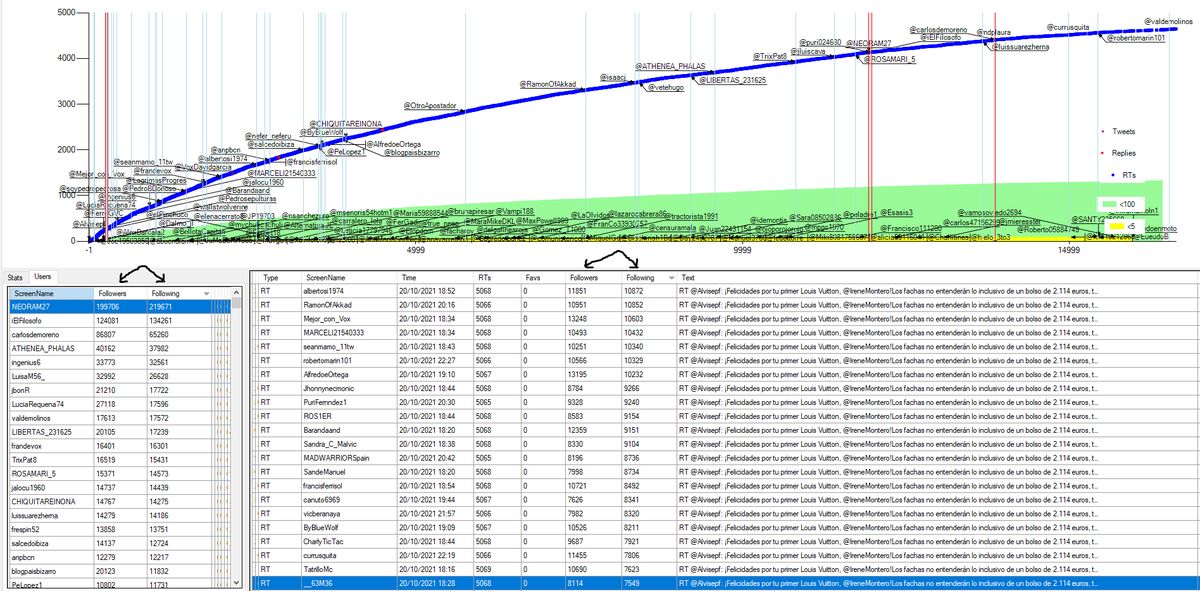Select MADWARRIORSpain row in tweets table

point(727,457)
